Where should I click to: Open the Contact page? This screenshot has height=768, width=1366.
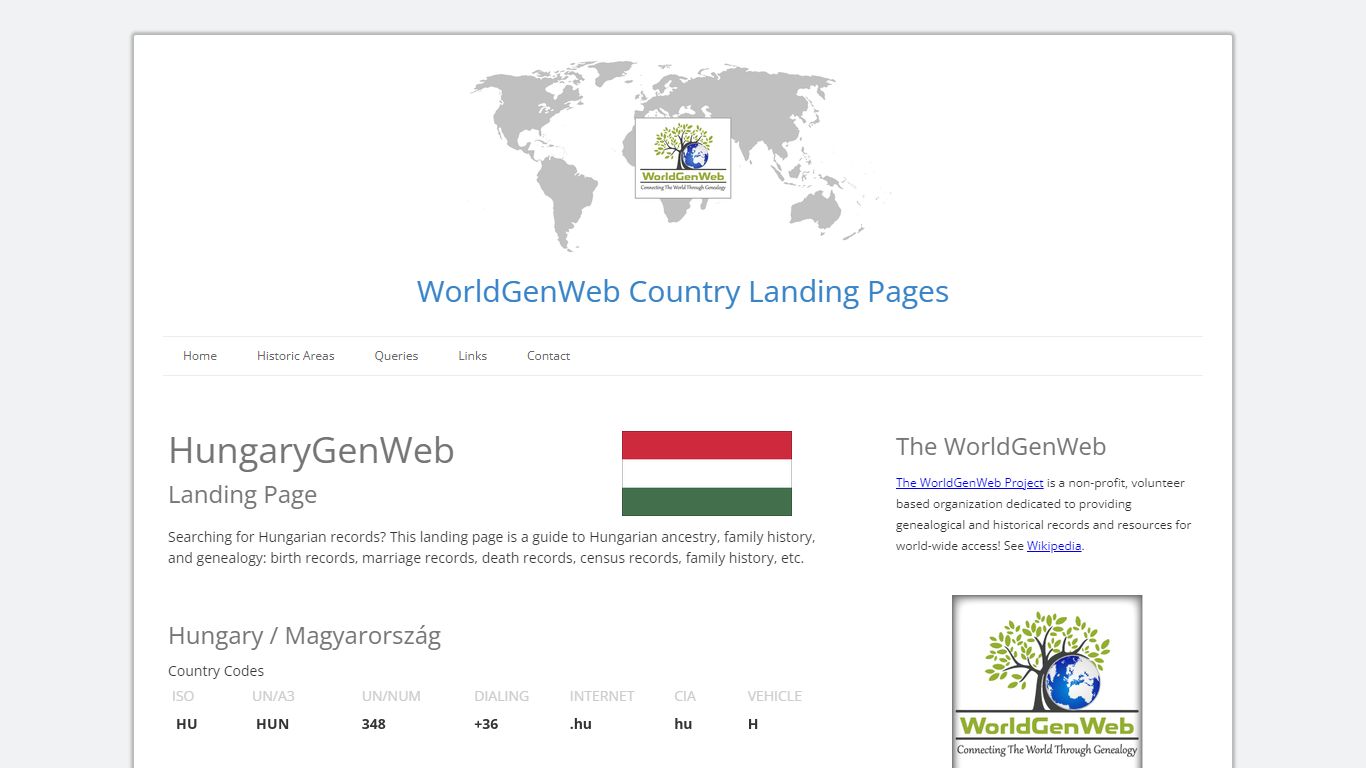(548, 356)
